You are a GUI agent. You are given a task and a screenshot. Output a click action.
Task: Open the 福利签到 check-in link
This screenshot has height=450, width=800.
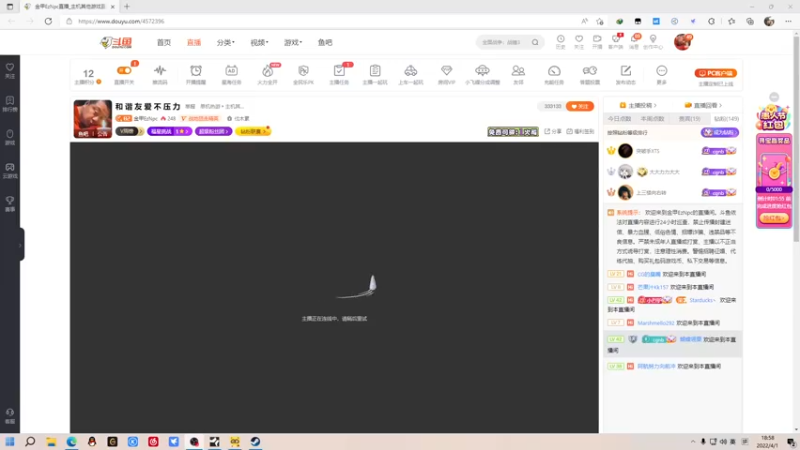(x=580, y=131)
